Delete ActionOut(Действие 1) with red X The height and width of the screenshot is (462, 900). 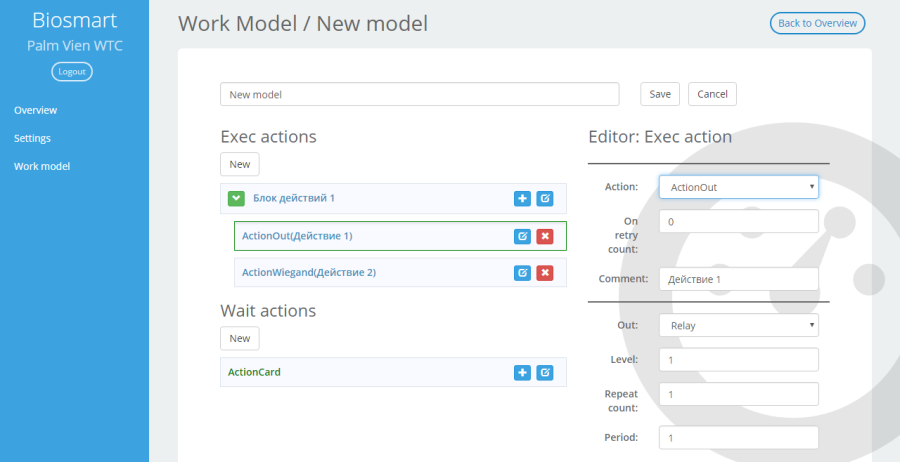(545, 236)
